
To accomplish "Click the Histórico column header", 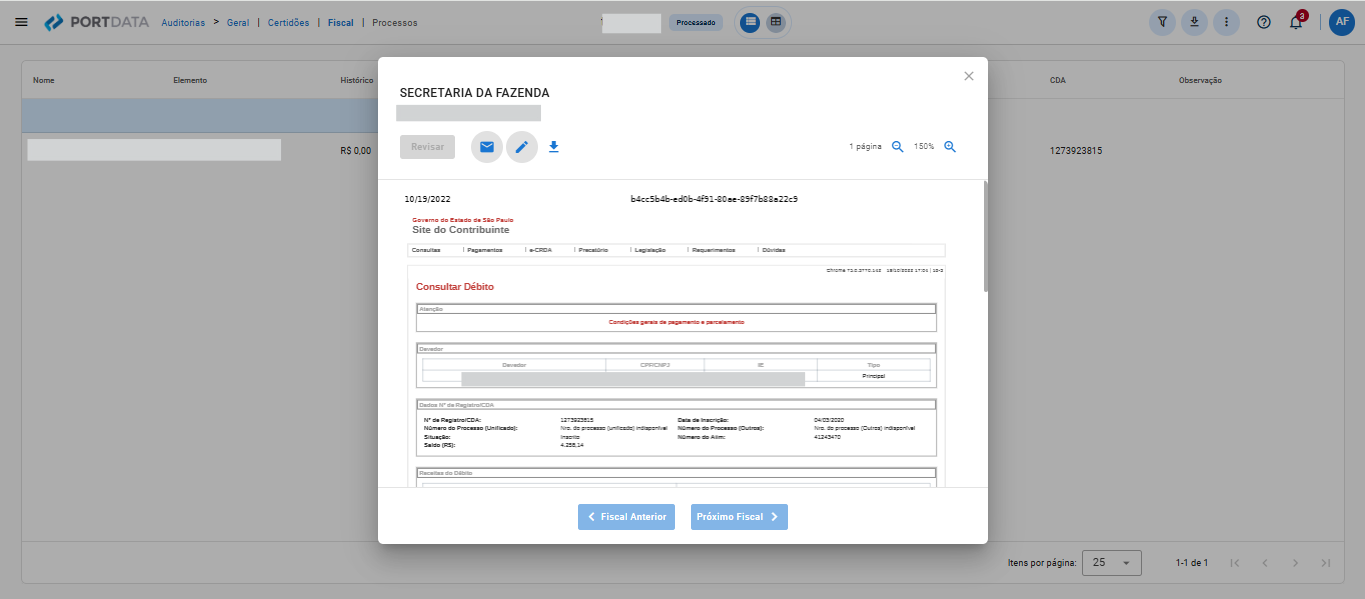I will tap(357, 80).
